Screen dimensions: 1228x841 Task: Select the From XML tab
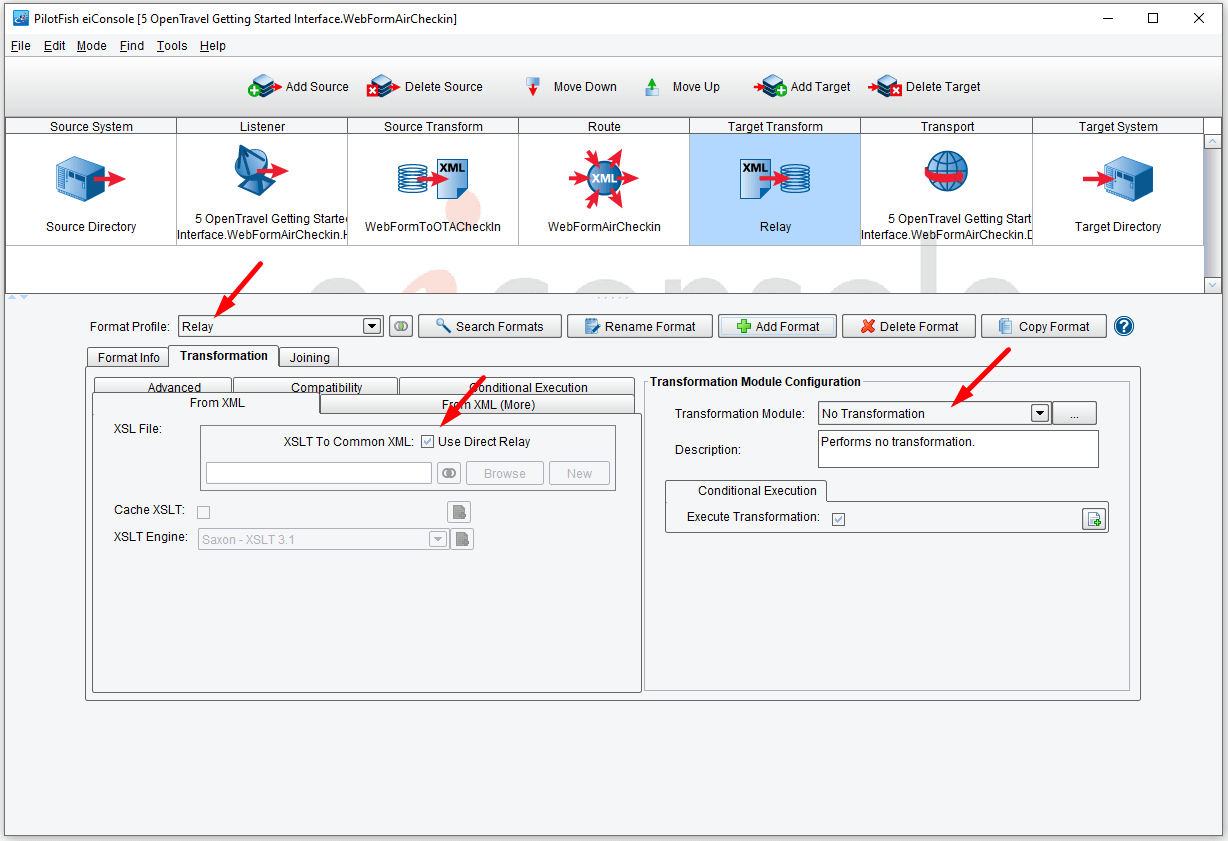coord(206,403)
